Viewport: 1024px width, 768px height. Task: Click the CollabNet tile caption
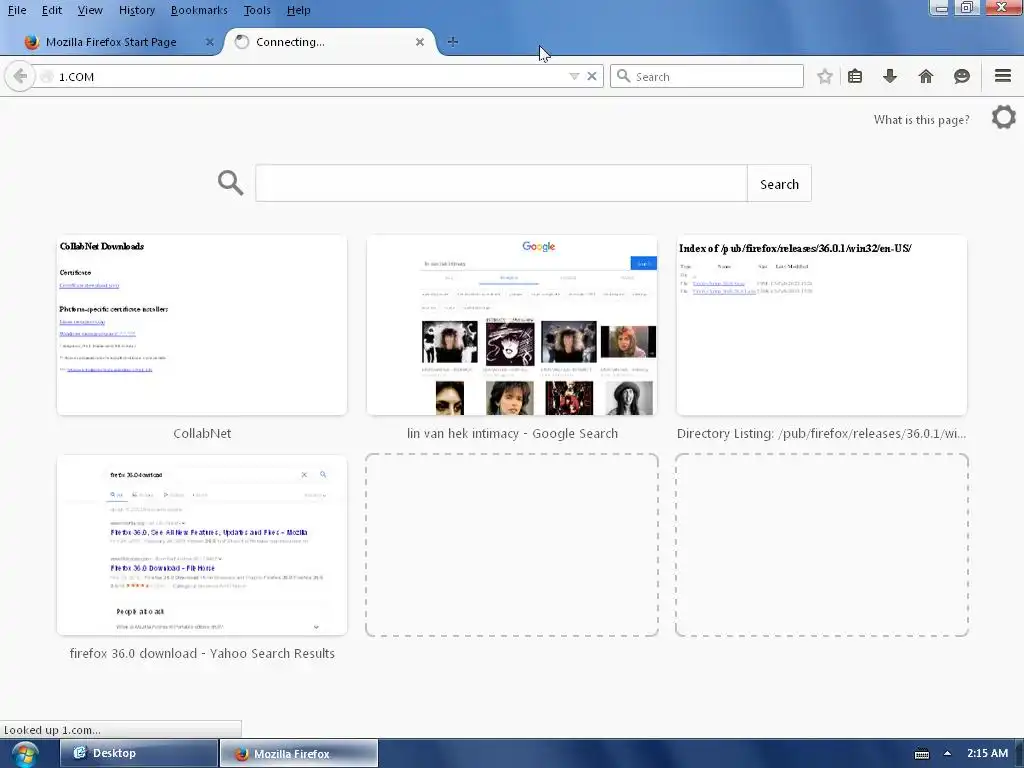pyautogui.click(x=202, y=433)
